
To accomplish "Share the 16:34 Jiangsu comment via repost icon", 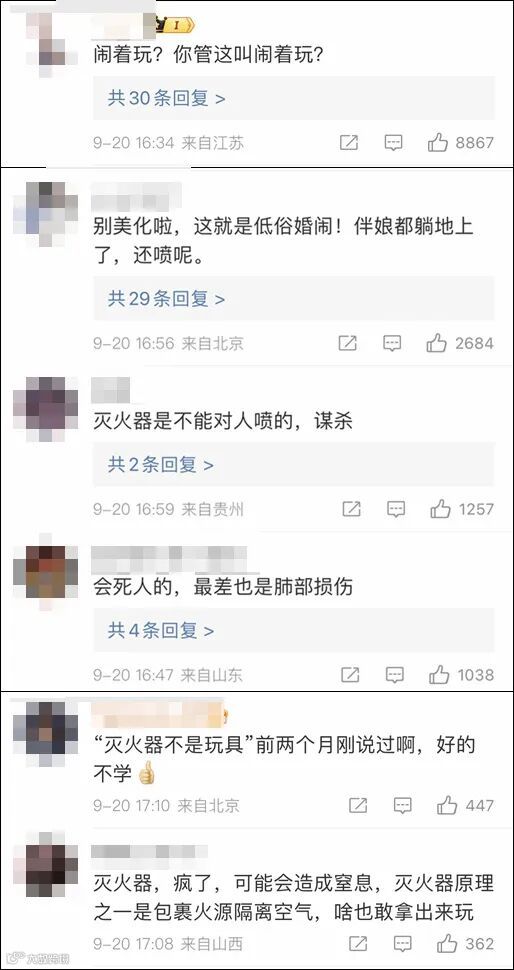I will (x=349, y=143).
